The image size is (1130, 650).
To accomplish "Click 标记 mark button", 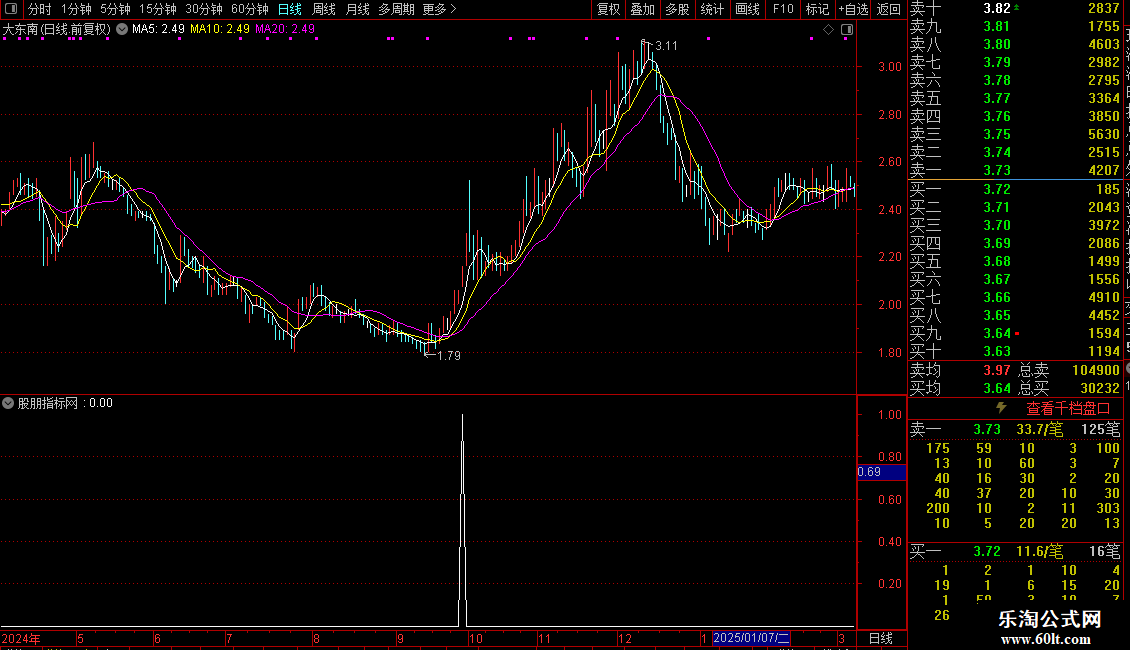I will coord(817,9).
